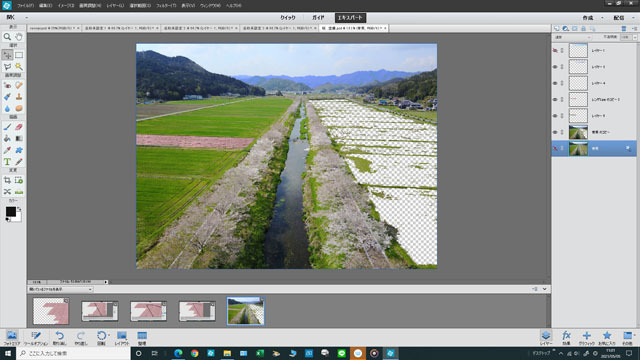Select the Crop tool
Viewport: 640px width, 360px height.
(x=7, y=180)
